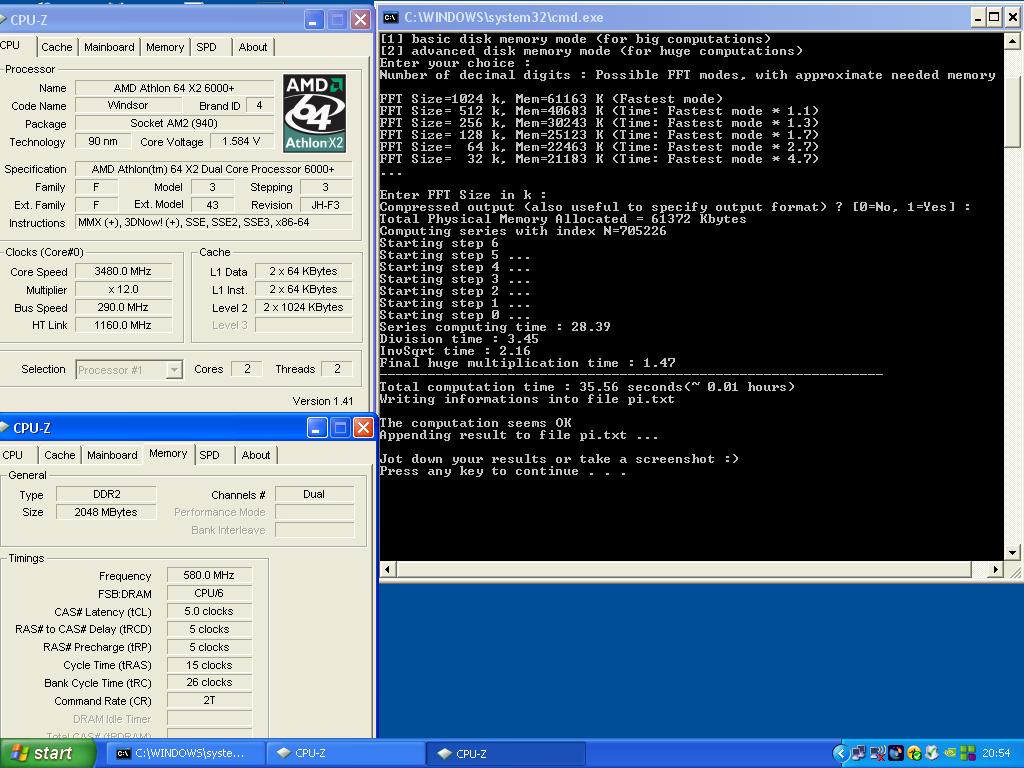Click the CPU-Z icon in upper window title
The height and width of the screenshot is (768, 1024).
3,20
